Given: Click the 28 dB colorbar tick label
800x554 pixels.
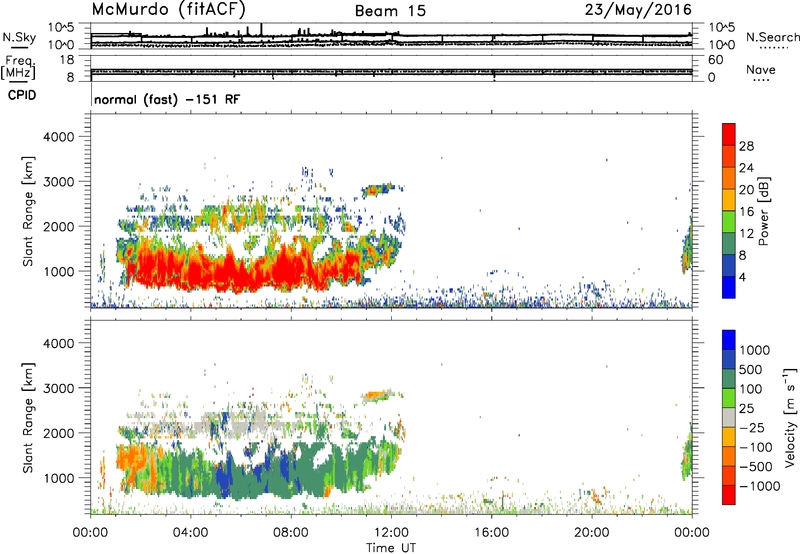Looking at the screenshot, I should (x=746, y=146).
